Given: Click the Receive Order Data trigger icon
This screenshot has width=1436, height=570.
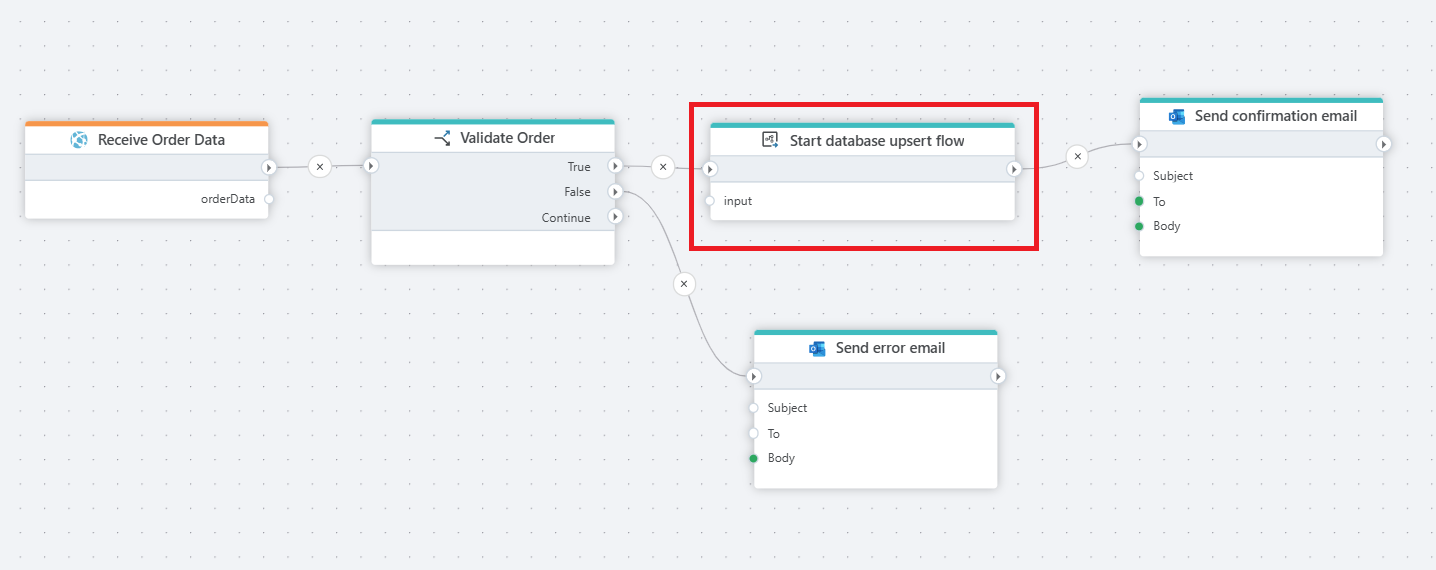Looking at the screenshot, I should (79, 140).
